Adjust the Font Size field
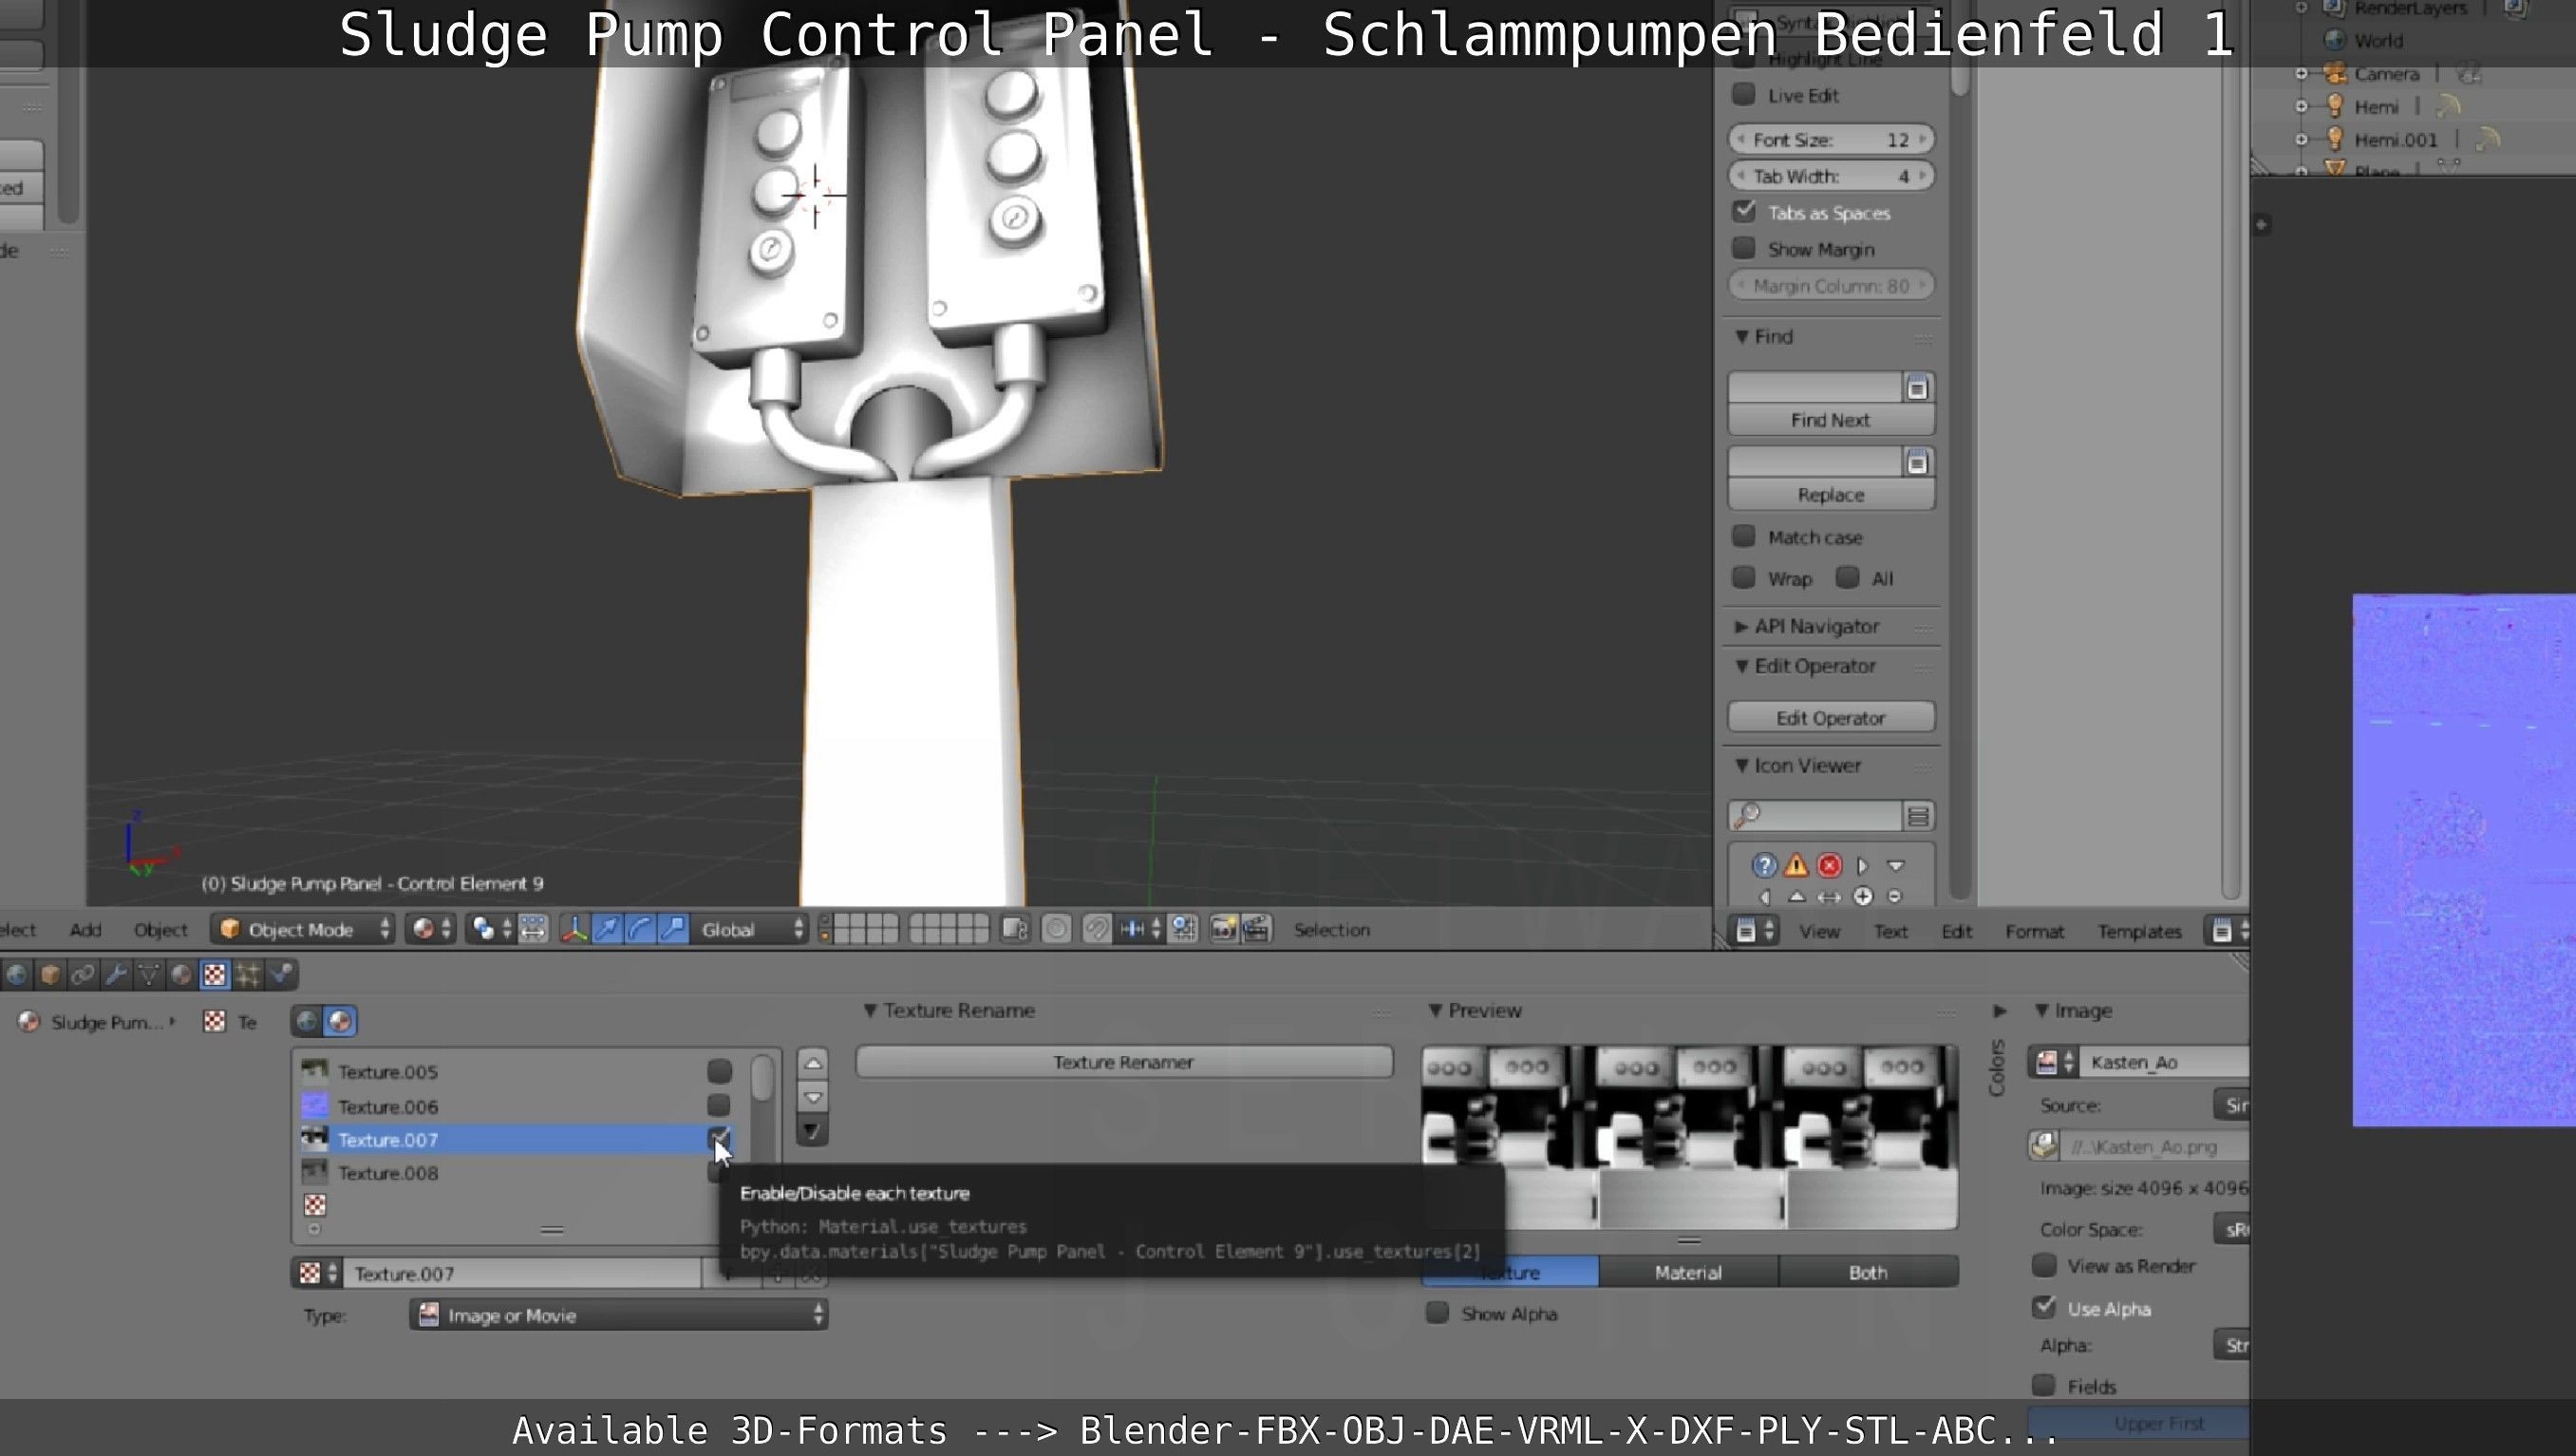Image resolution: width=2576 pixels, height=1456 pixels. click(x=1829, y=139)
